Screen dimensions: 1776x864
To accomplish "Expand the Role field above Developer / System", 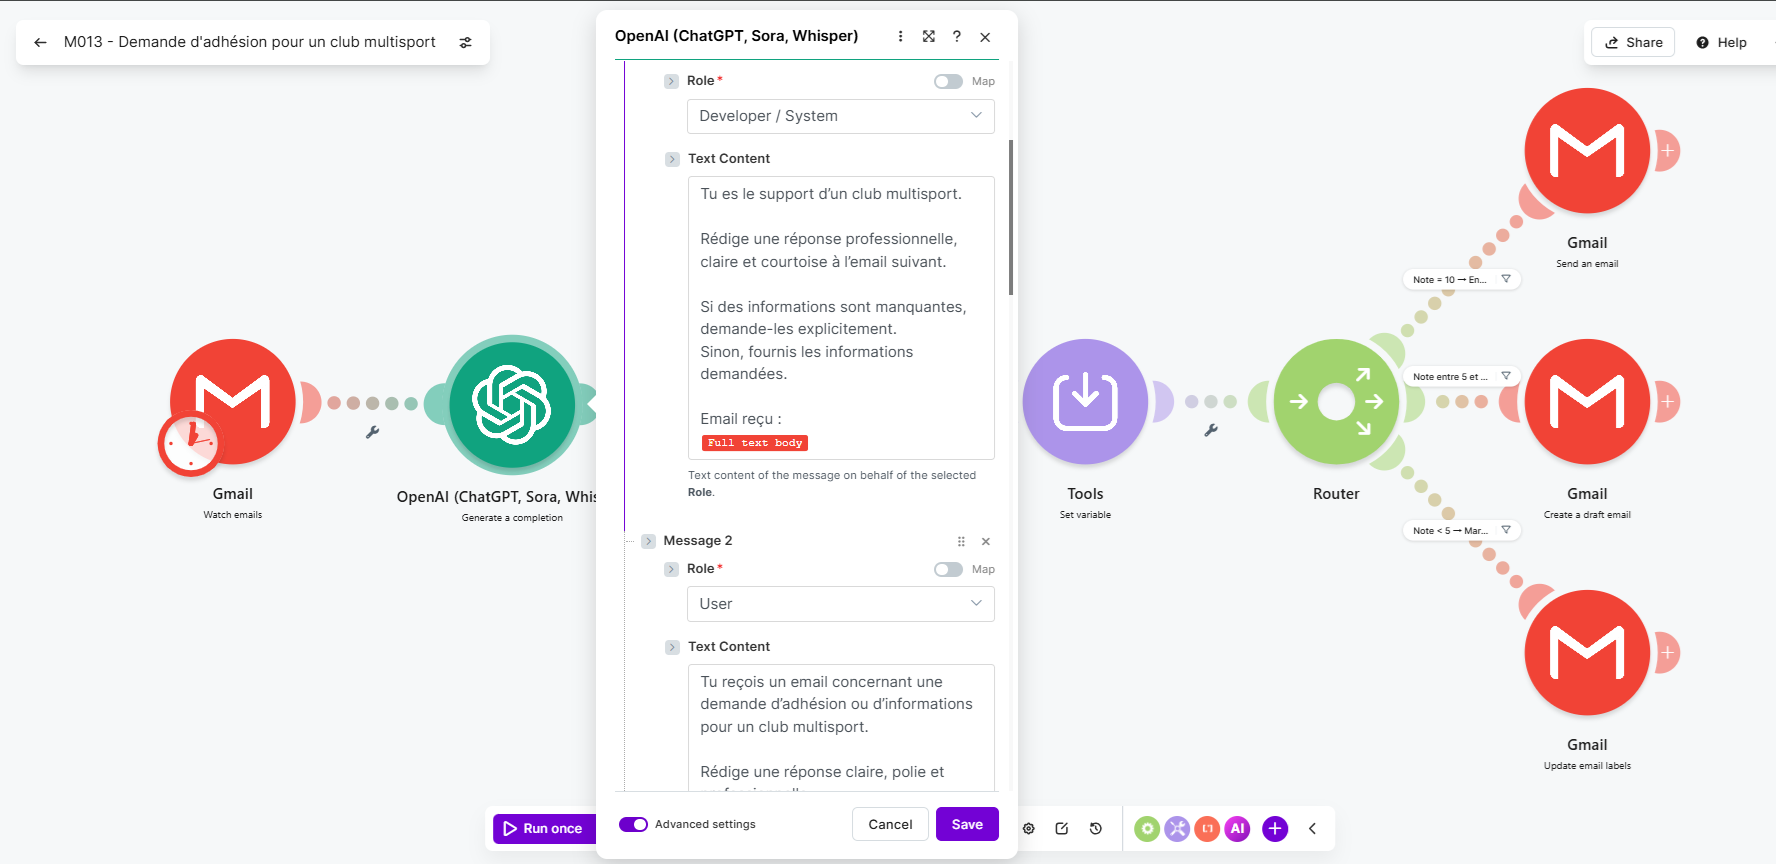I will tap(671, 81).
